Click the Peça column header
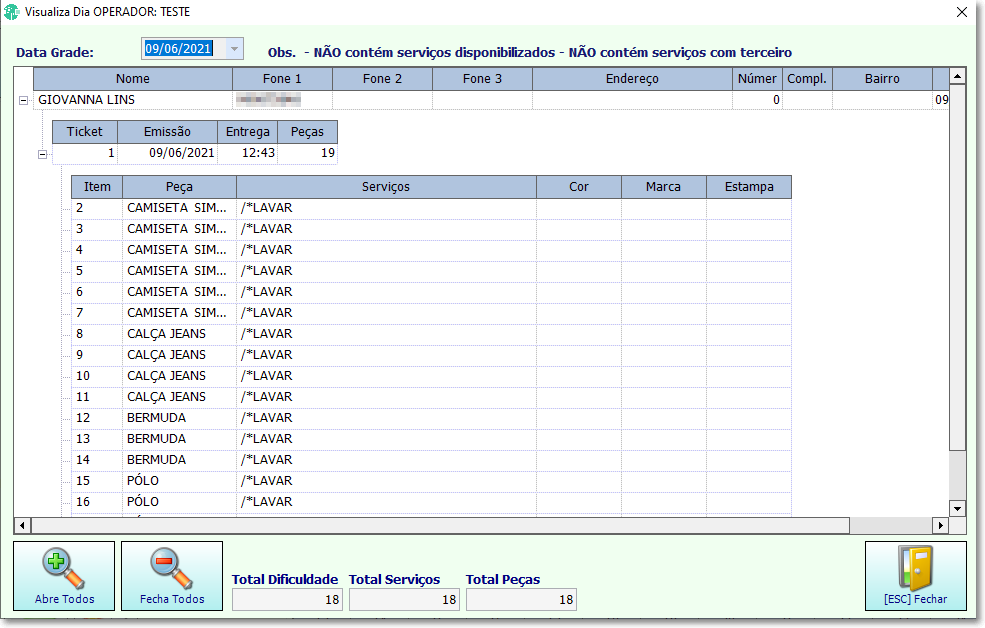The height and width of the screenshot is (628, 985). click(x=179, y=187)
